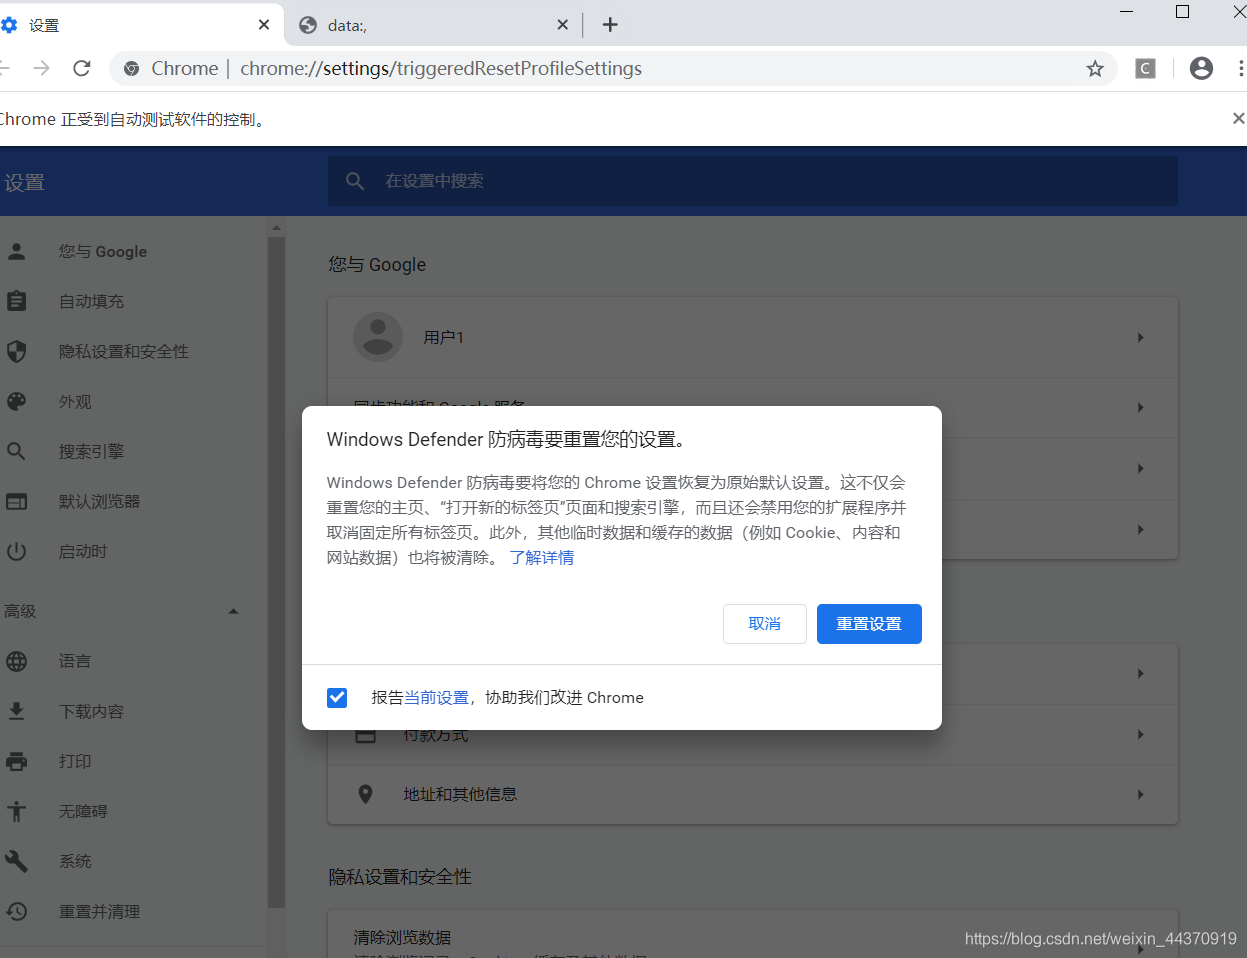Expand the 用户1 row arrow
Viewport: 1247px width, 958px height.
pyautogui.click(x=1140, y=337)
